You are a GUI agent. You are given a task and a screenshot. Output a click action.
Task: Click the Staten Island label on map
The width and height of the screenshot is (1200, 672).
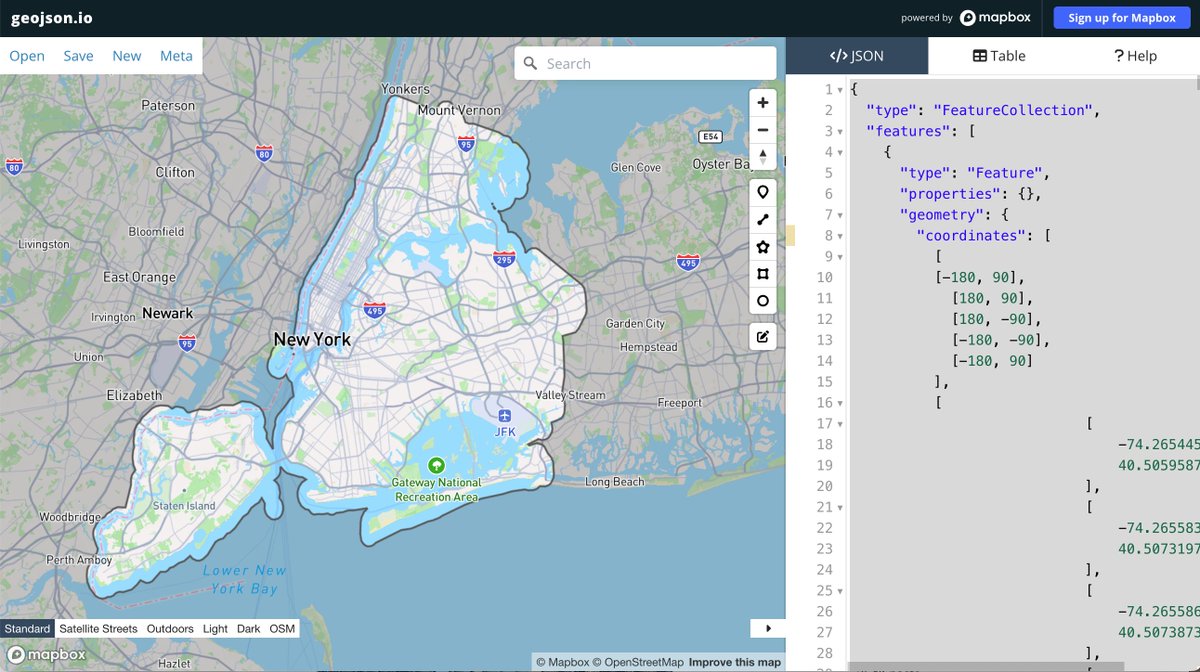(x=184, y=506)
